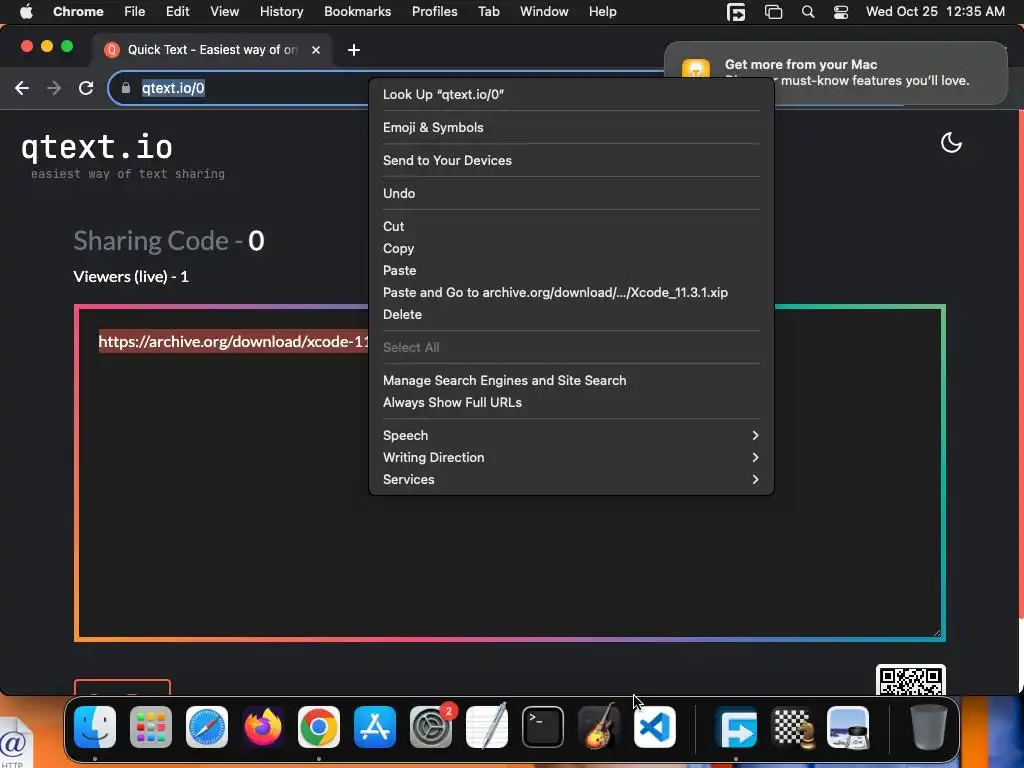1024x768 pixels.
Task: Open the View menu
Action: (x=224, y=11)
